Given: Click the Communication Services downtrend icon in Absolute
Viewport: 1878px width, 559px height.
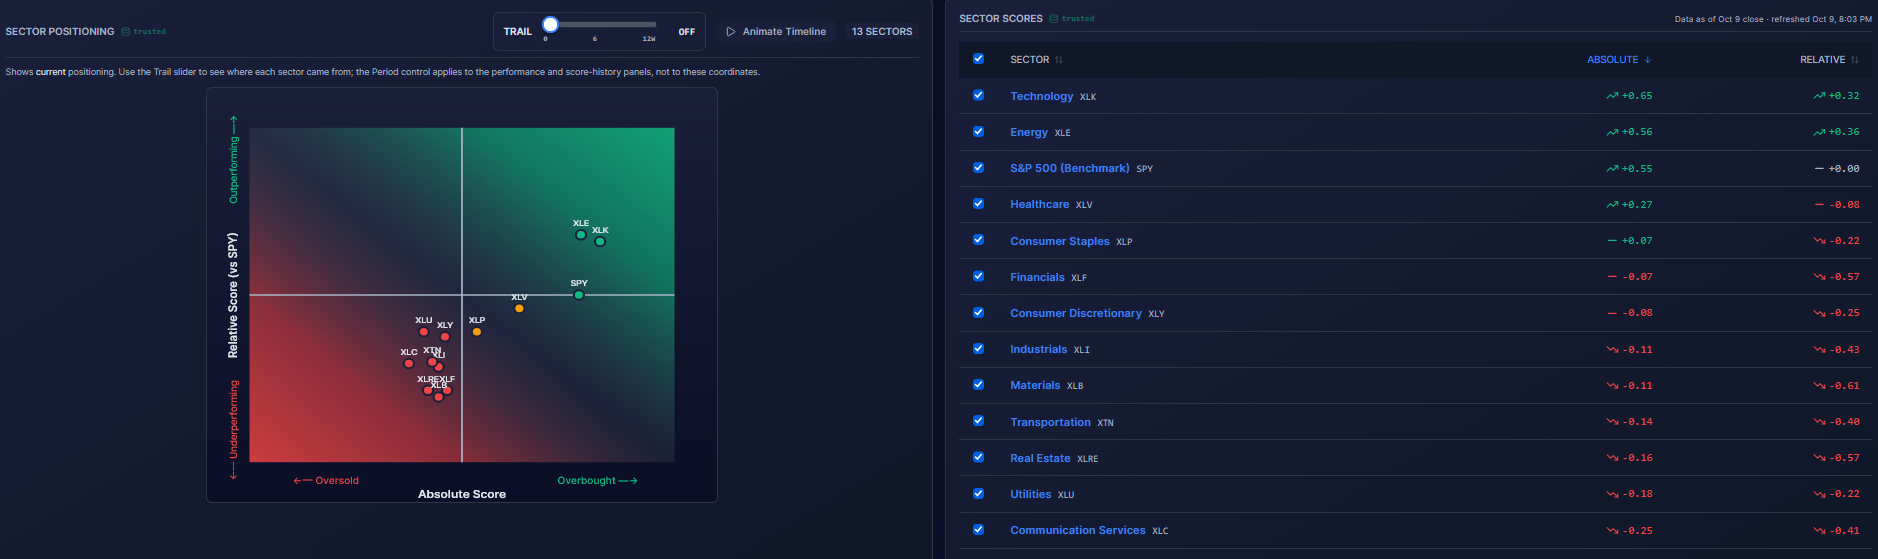Looking at the screenshot, I should coord(1612,530).
